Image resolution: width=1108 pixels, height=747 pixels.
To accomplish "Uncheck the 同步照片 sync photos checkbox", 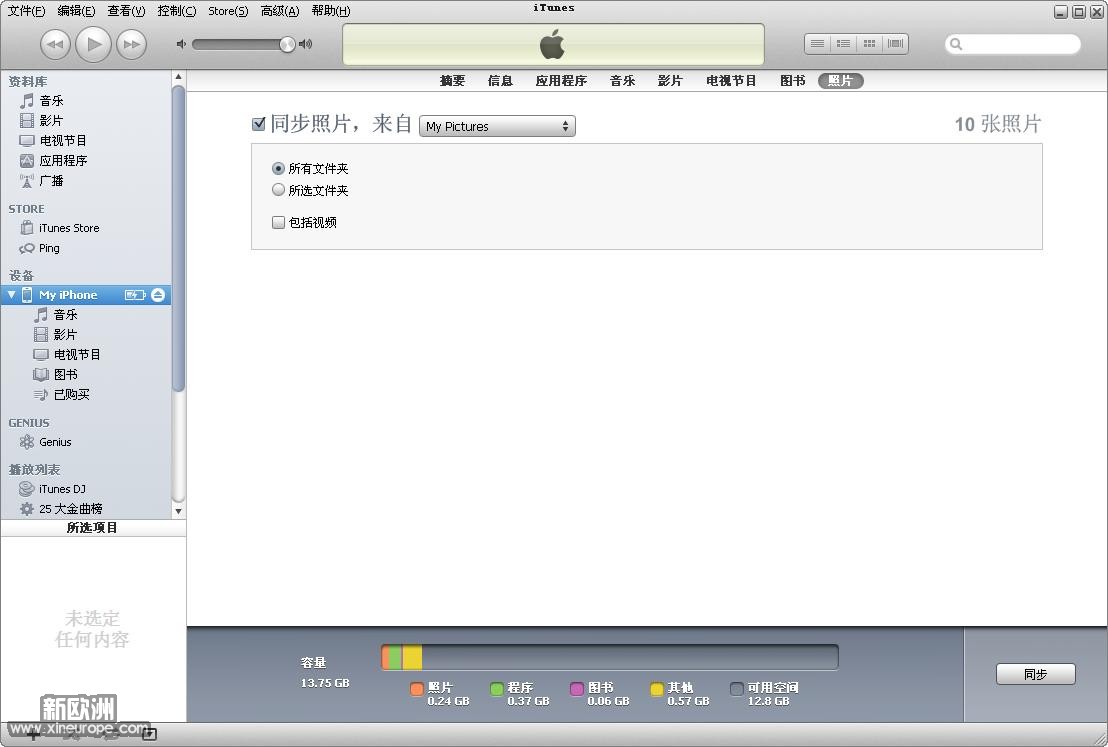I will click(x=259, y=124).
